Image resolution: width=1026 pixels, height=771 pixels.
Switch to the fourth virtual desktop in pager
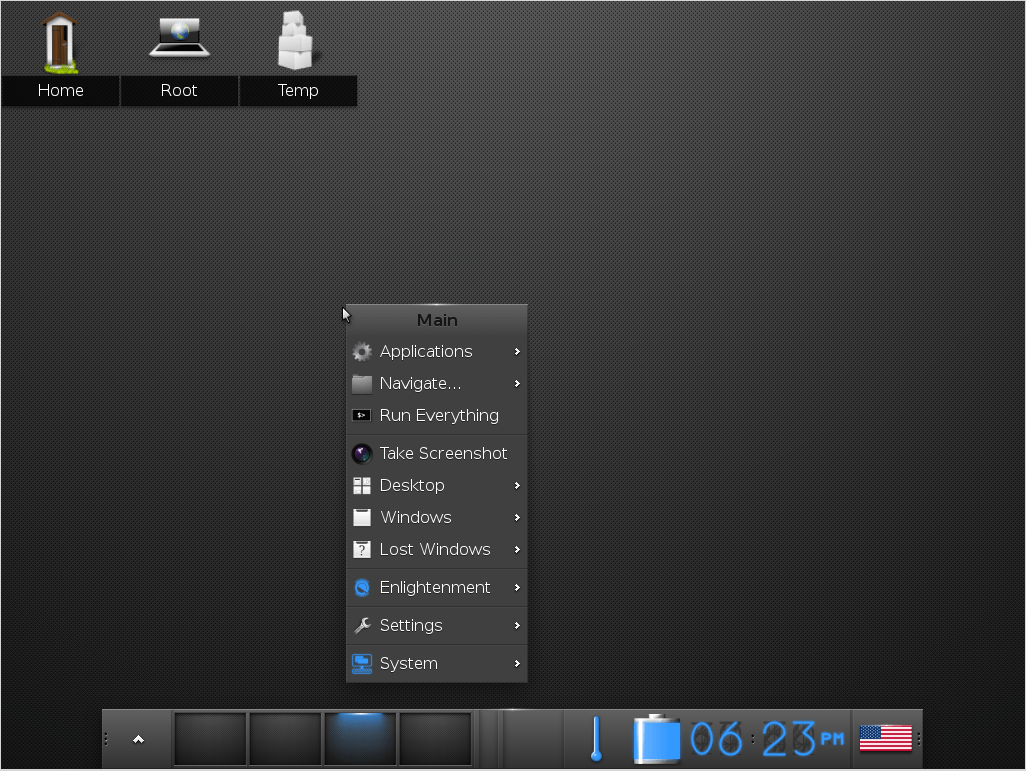(435, 739)
